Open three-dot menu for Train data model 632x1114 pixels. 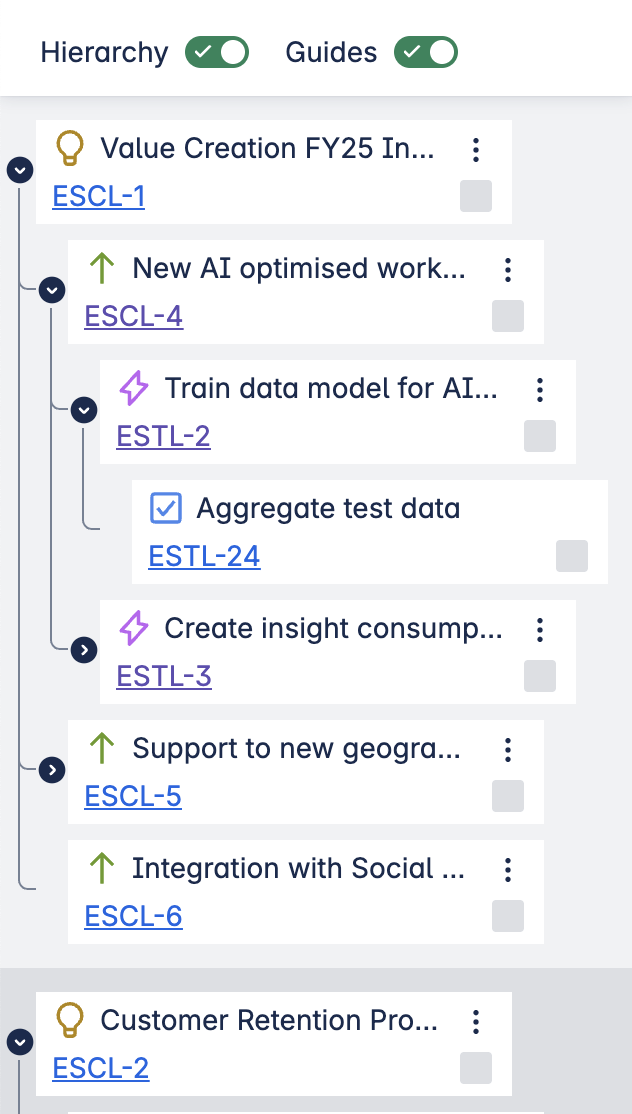(x=540, y=390)
